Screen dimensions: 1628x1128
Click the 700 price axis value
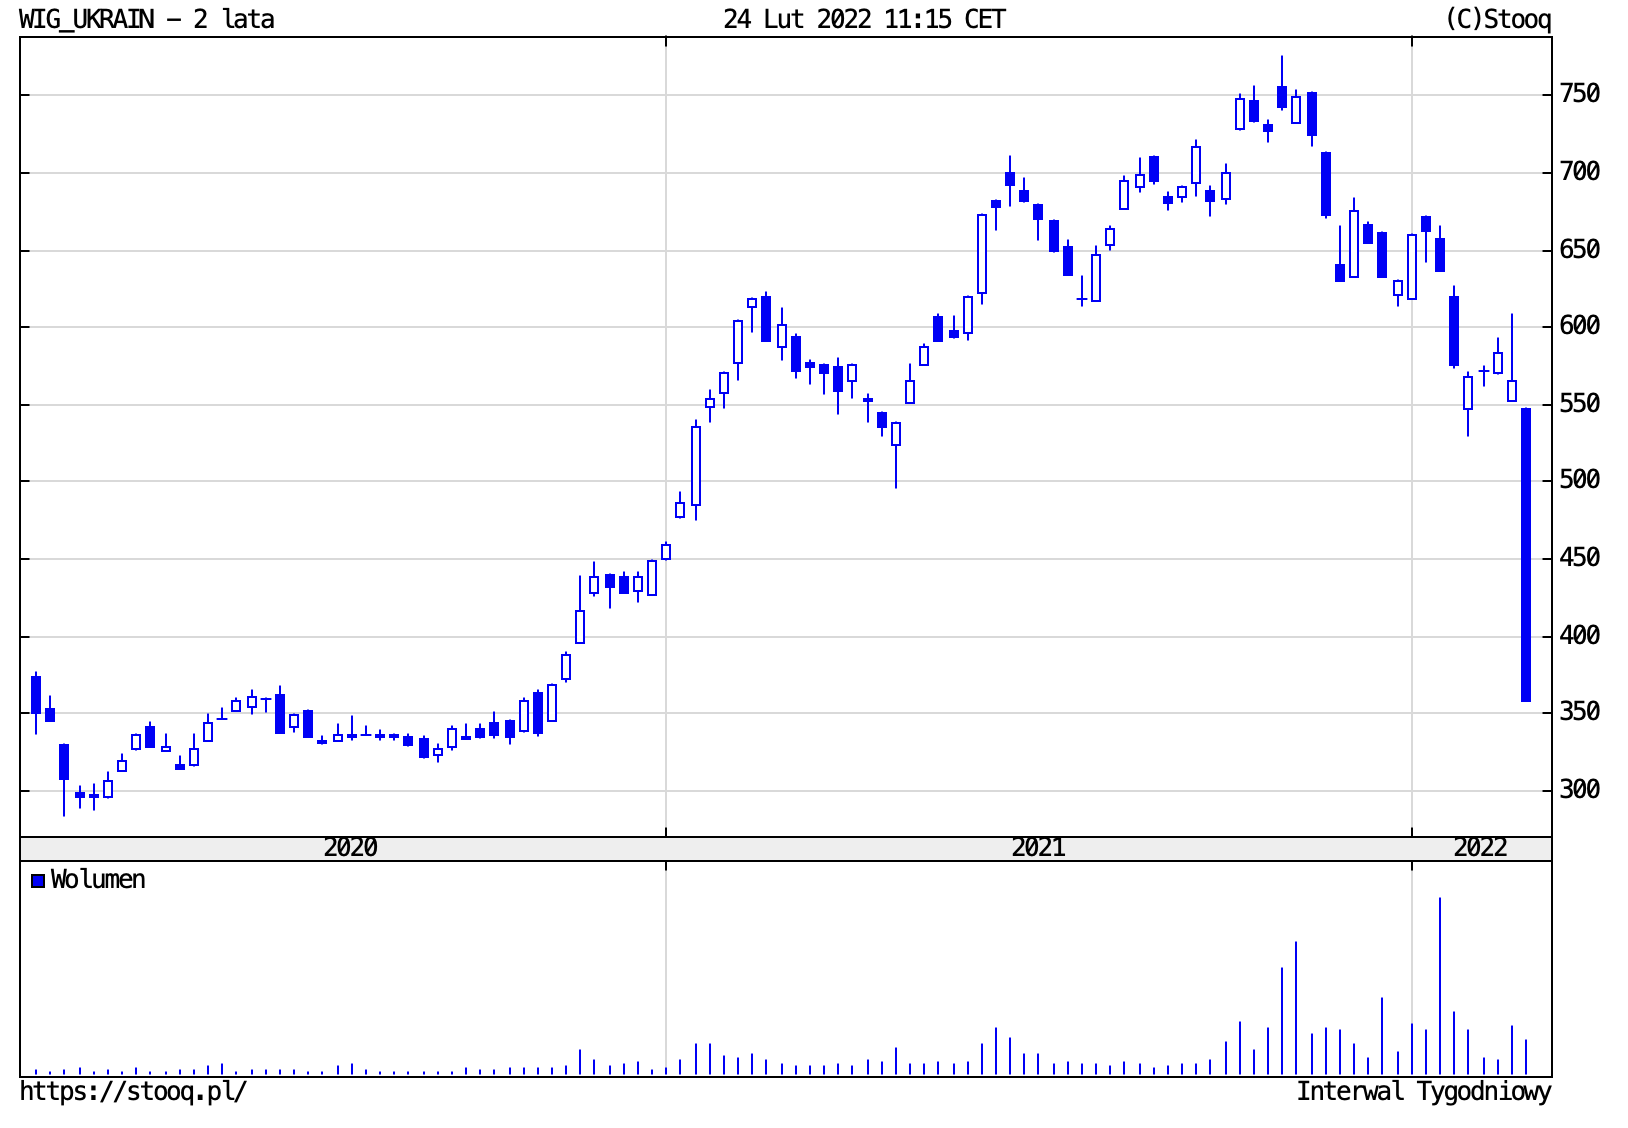pyautogui.click(x=1580, y=172)
